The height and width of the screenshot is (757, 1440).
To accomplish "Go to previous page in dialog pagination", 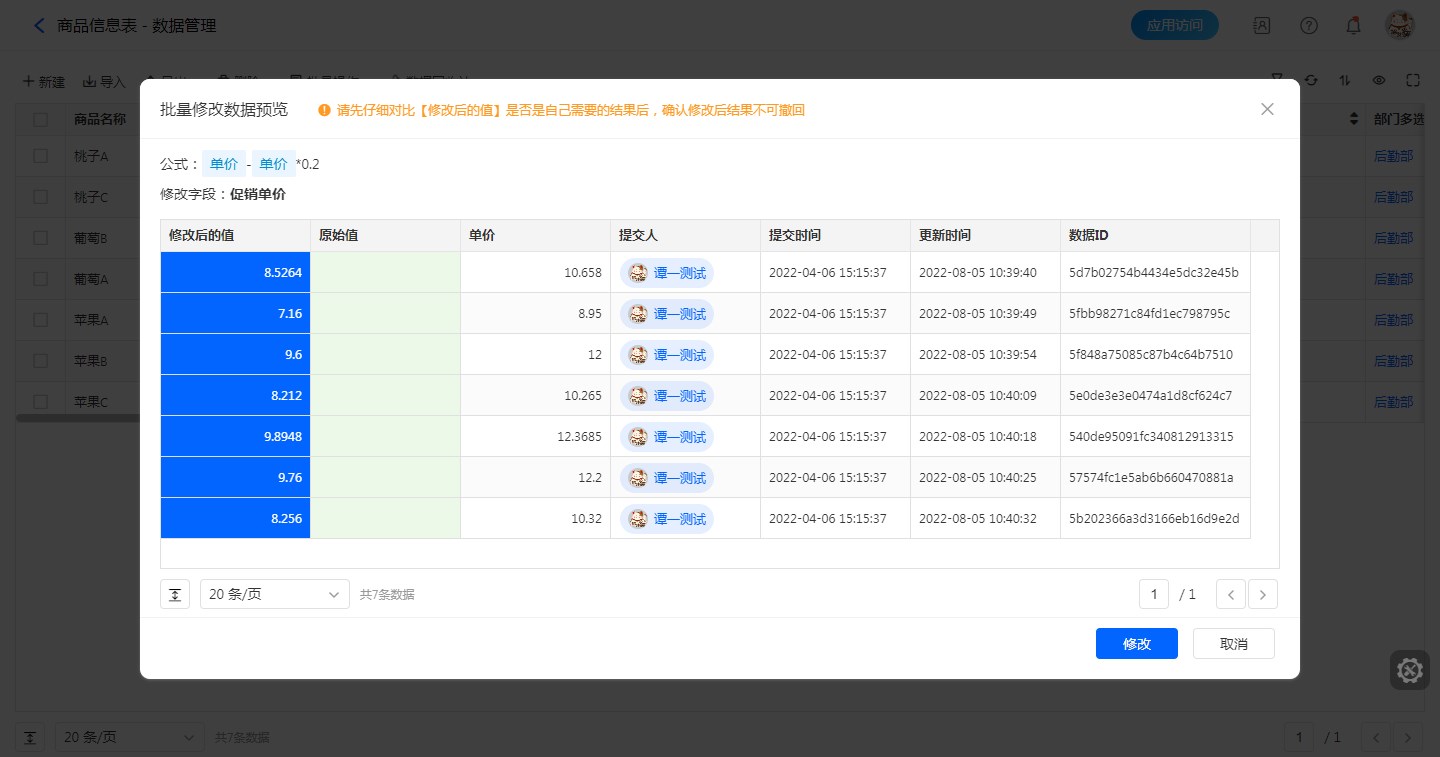I will [1230, 594].
